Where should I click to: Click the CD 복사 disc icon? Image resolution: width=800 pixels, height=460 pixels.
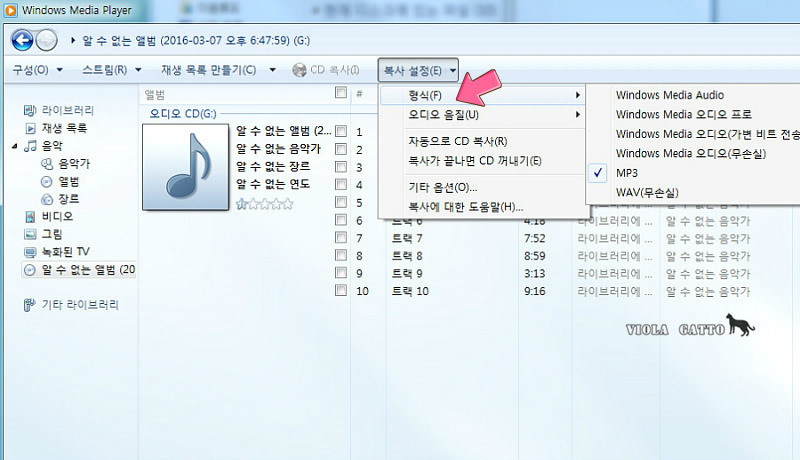(299, 70)
